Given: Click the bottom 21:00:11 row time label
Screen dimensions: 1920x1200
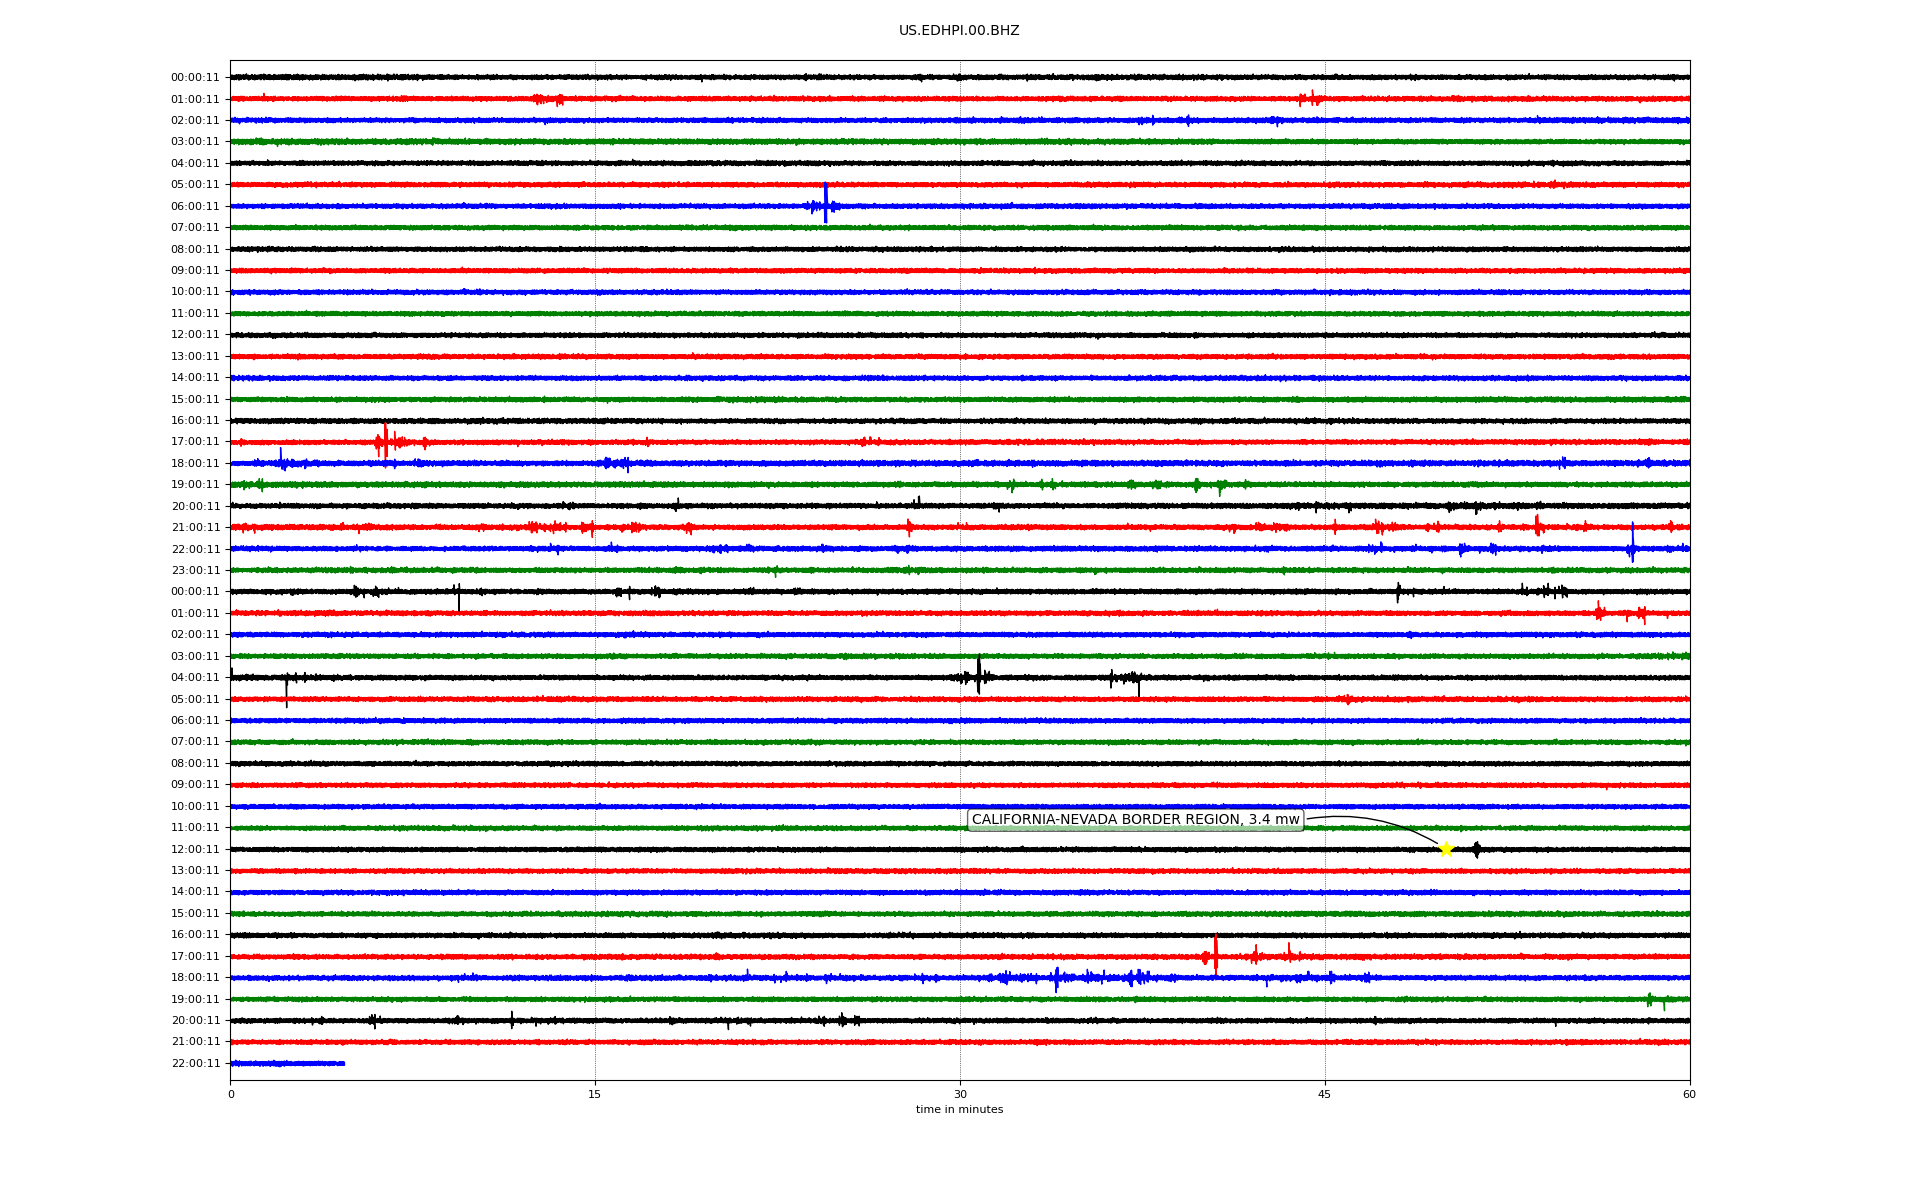Looking at the screenshot, I should 195,1042.
